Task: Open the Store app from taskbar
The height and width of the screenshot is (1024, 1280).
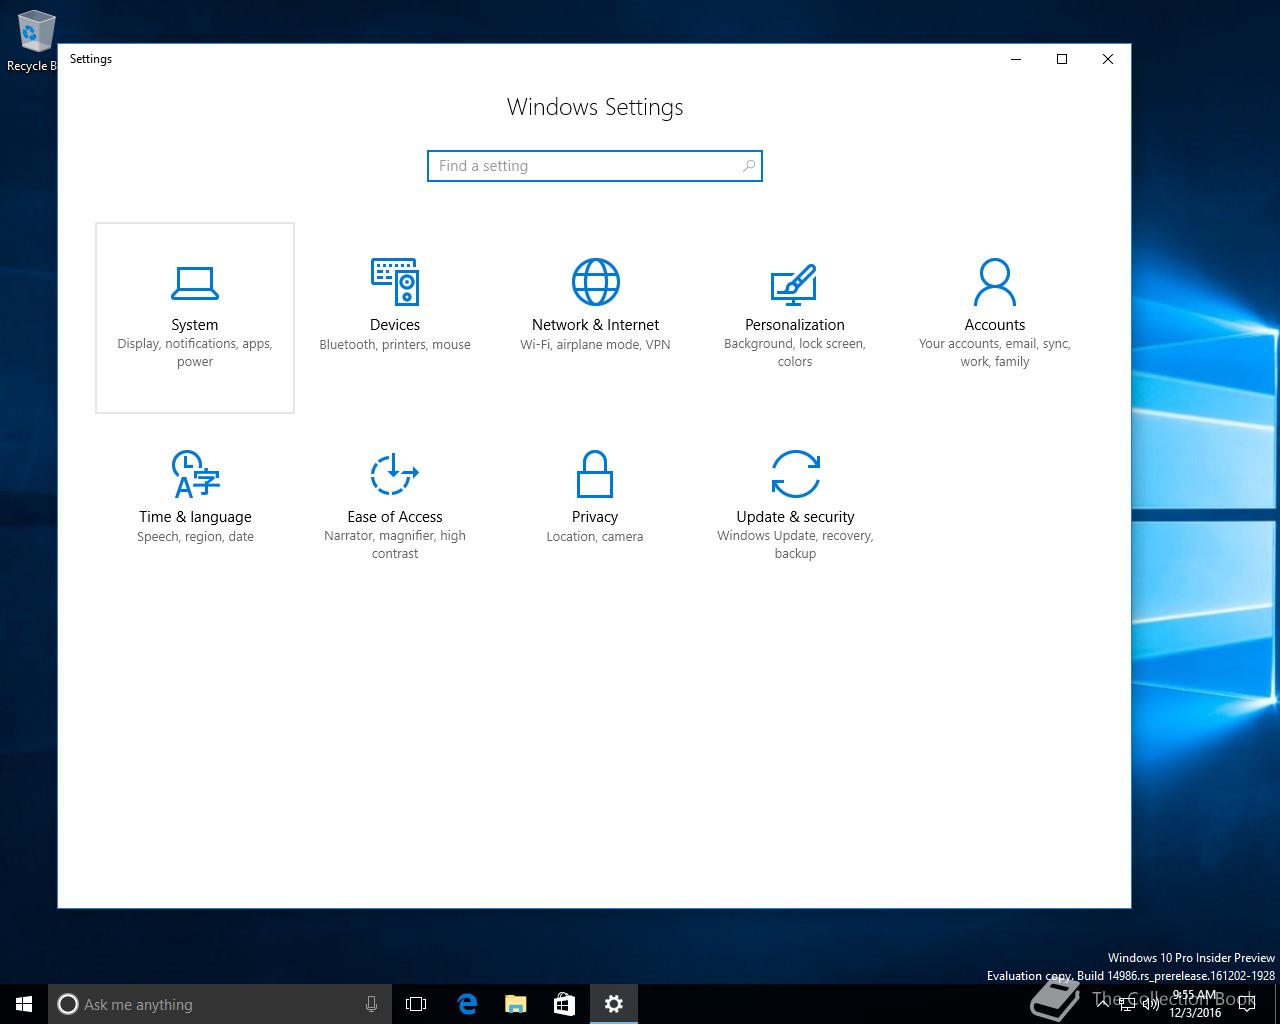Action: pos(564,1004)
